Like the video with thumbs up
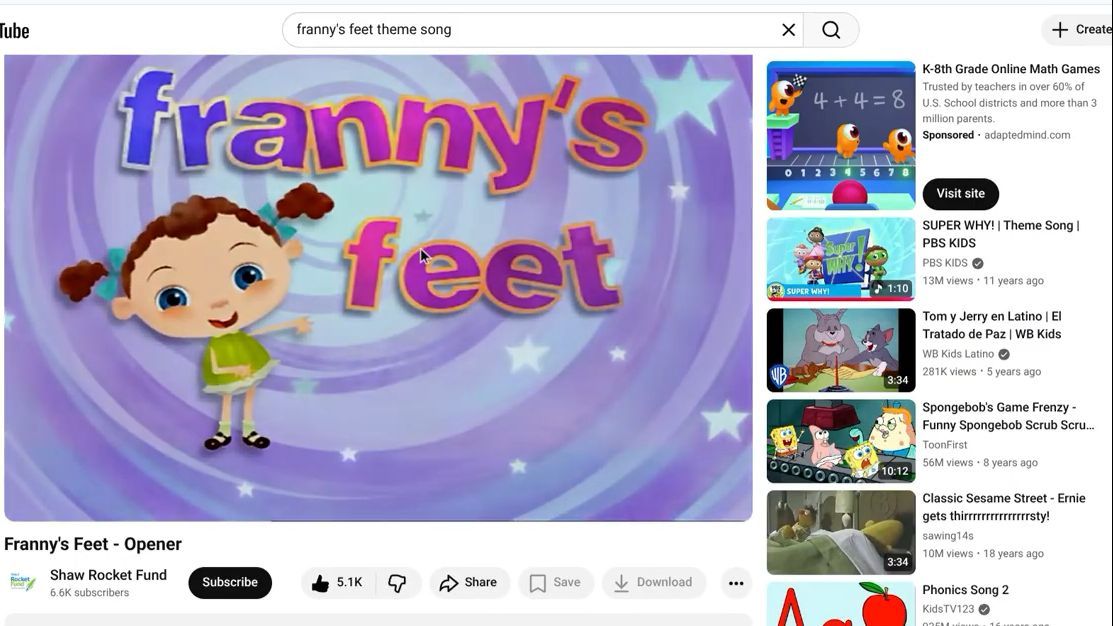 point(336,583)
